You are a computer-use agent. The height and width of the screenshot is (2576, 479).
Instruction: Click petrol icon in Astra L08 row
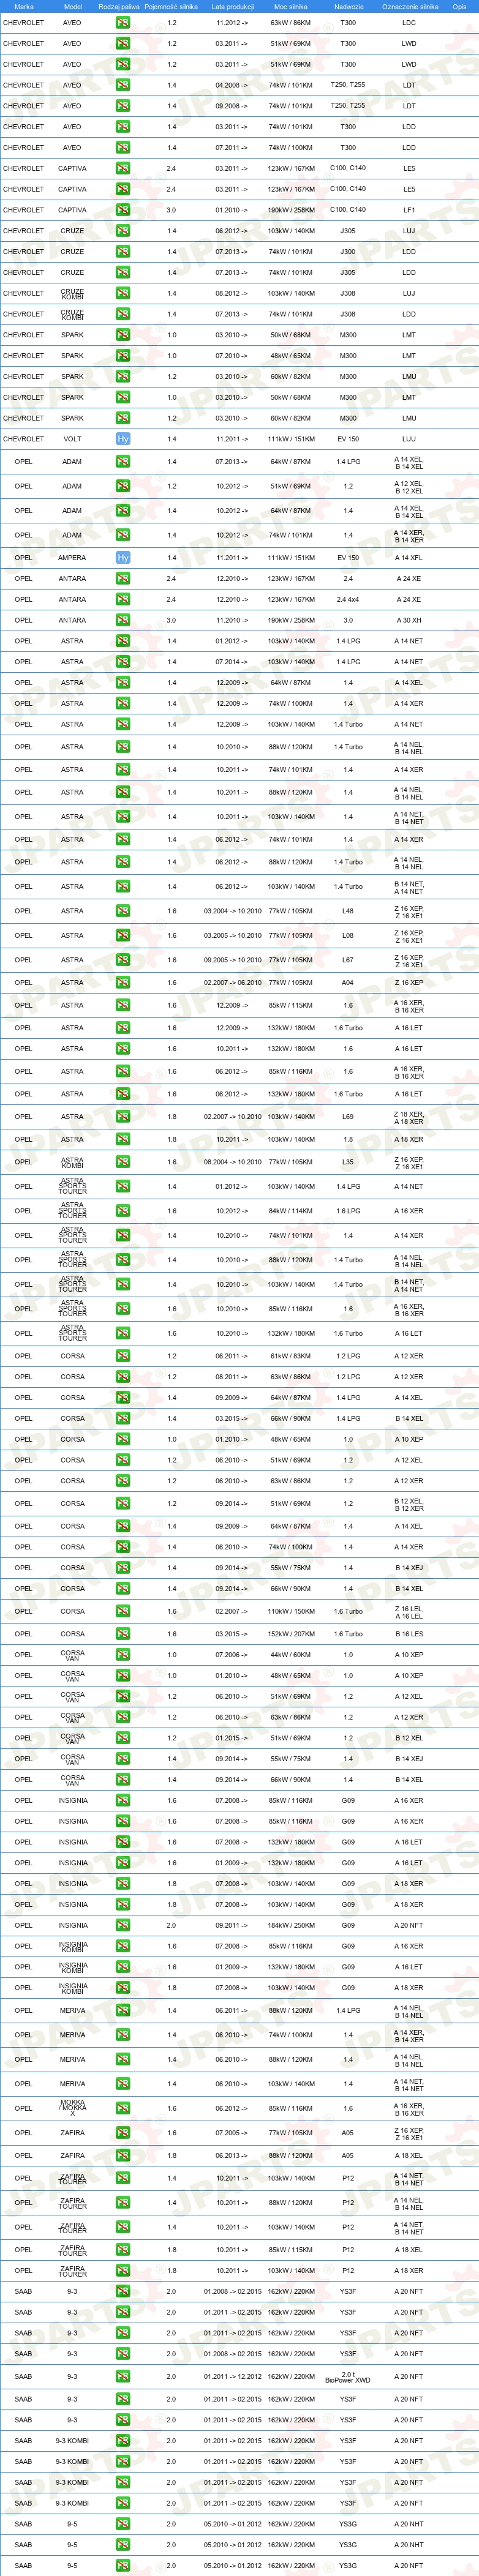(x=122, y=936)
